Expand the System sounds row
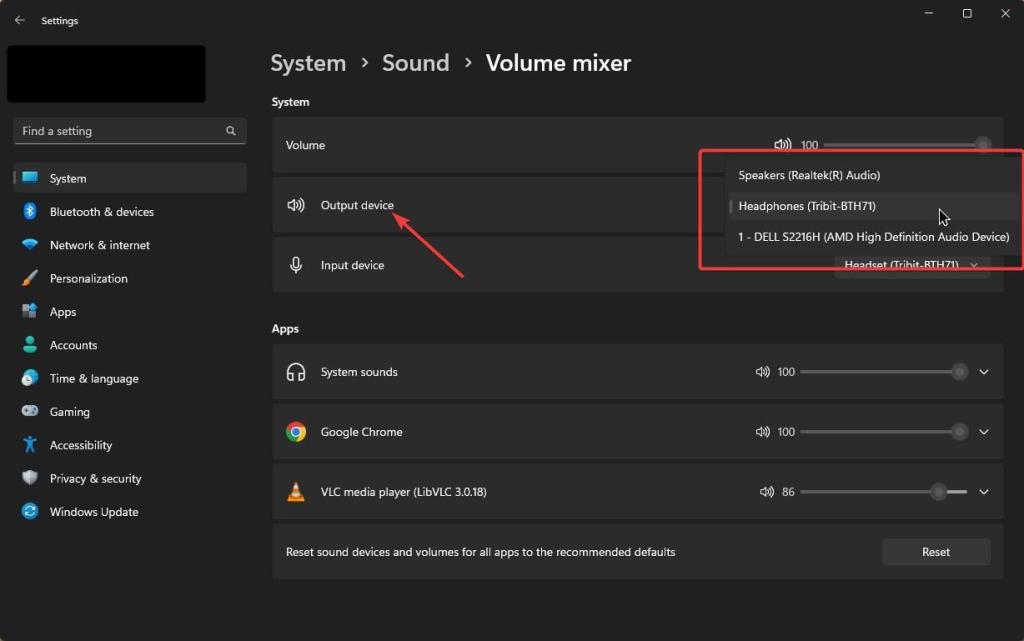The image size is (1024, 641). [983, 371]
